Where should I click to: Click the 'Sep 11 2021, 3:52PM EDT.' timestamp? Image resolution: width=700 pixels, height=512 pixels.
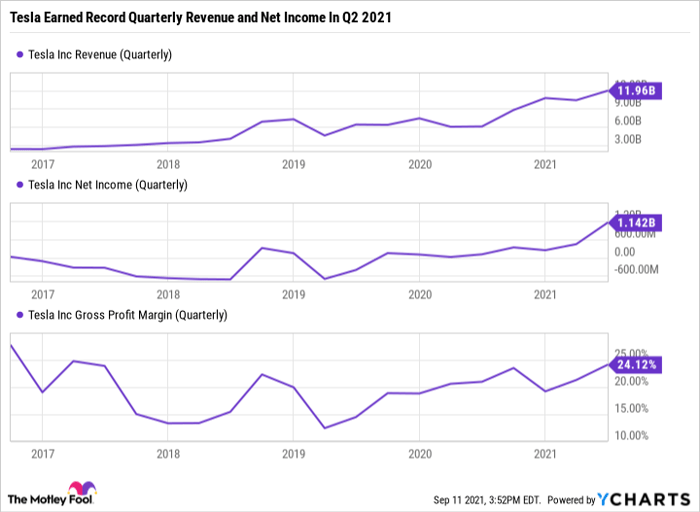tap(487, 500)
